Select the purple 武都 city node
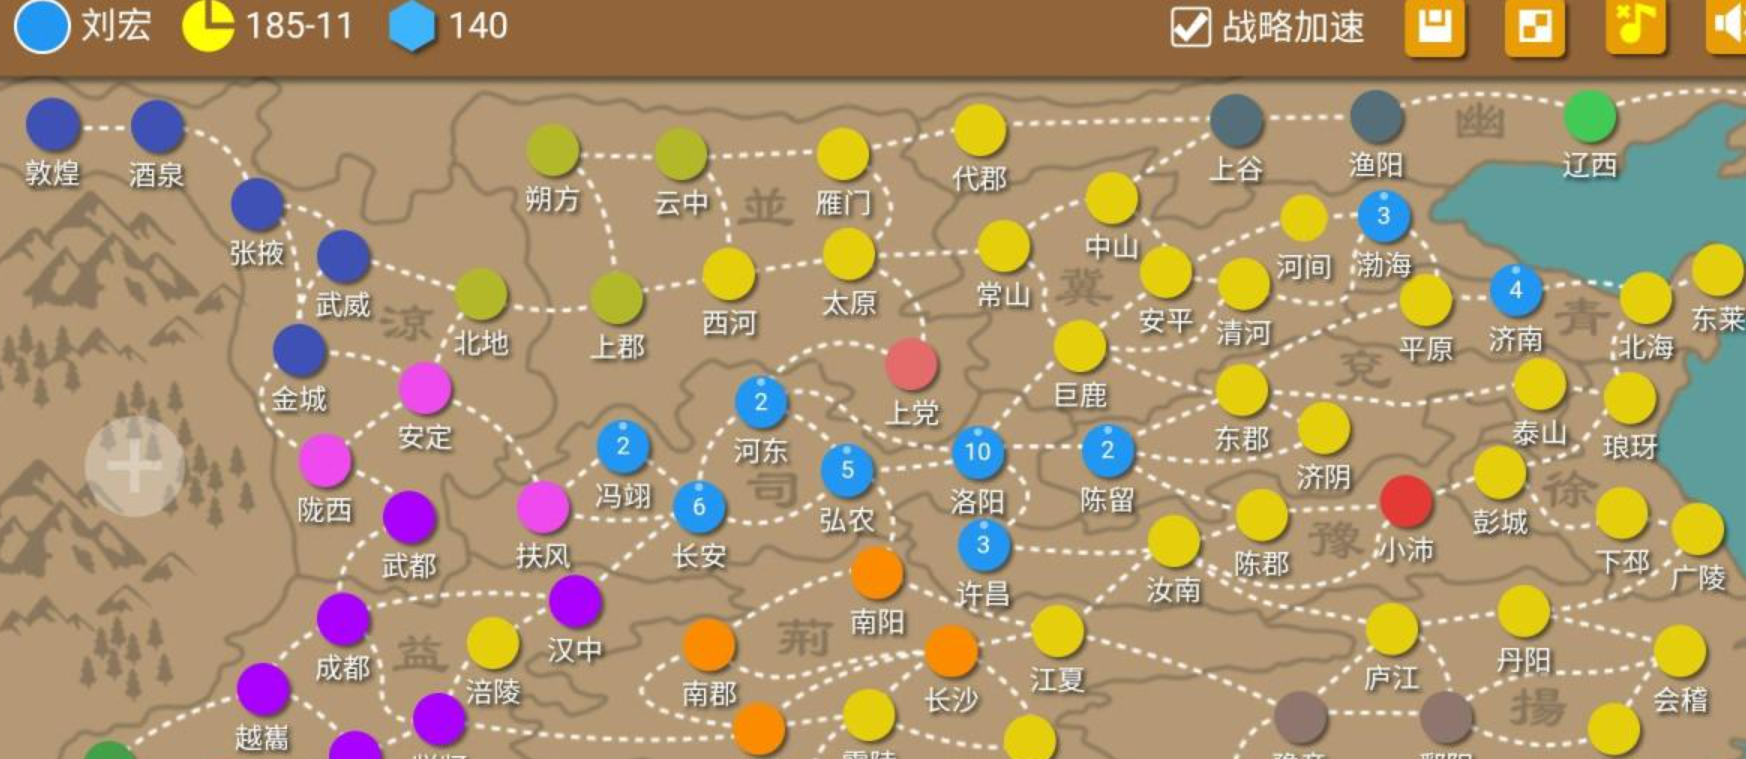 (x=410, y=517)
